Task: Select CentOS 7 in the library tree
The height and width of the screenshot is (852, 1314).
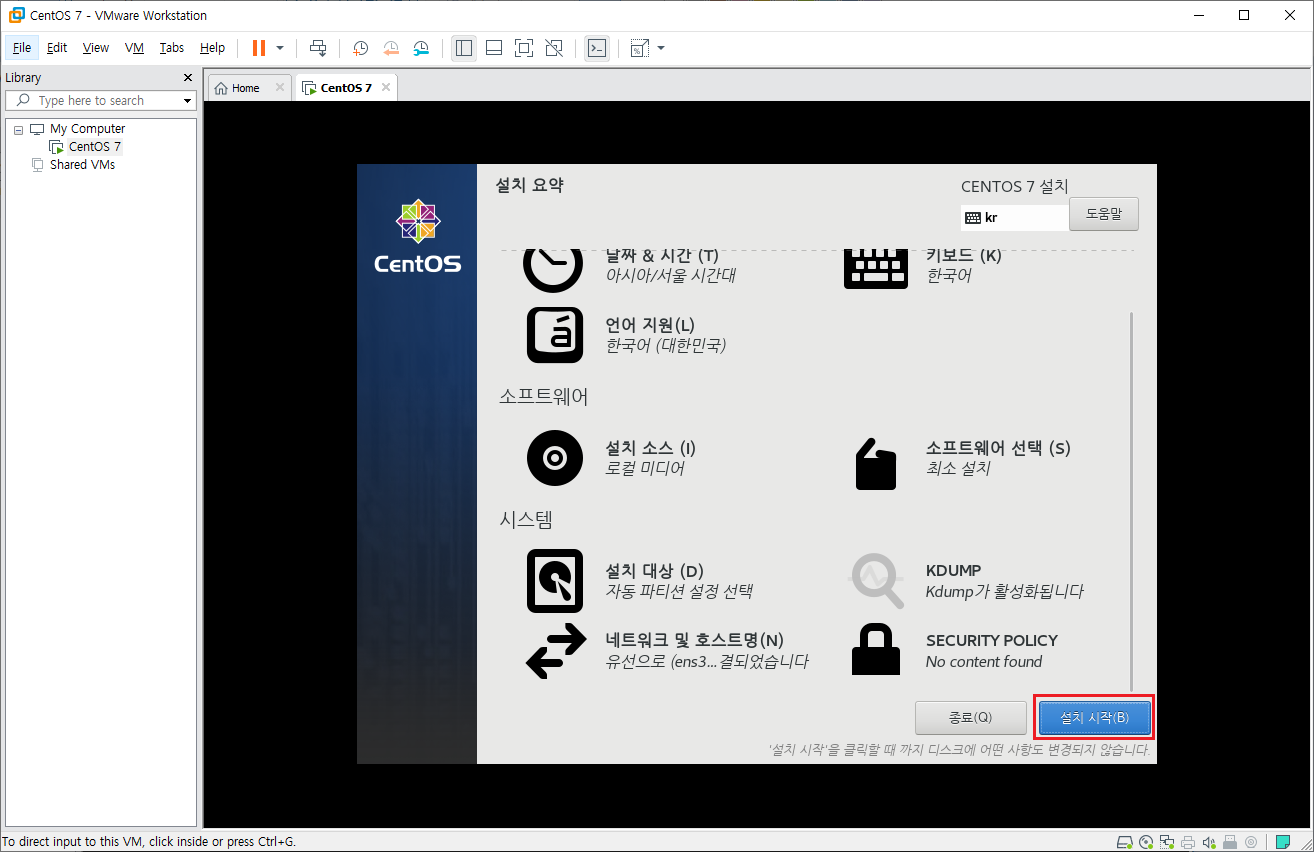Action: tap(95, 147)
